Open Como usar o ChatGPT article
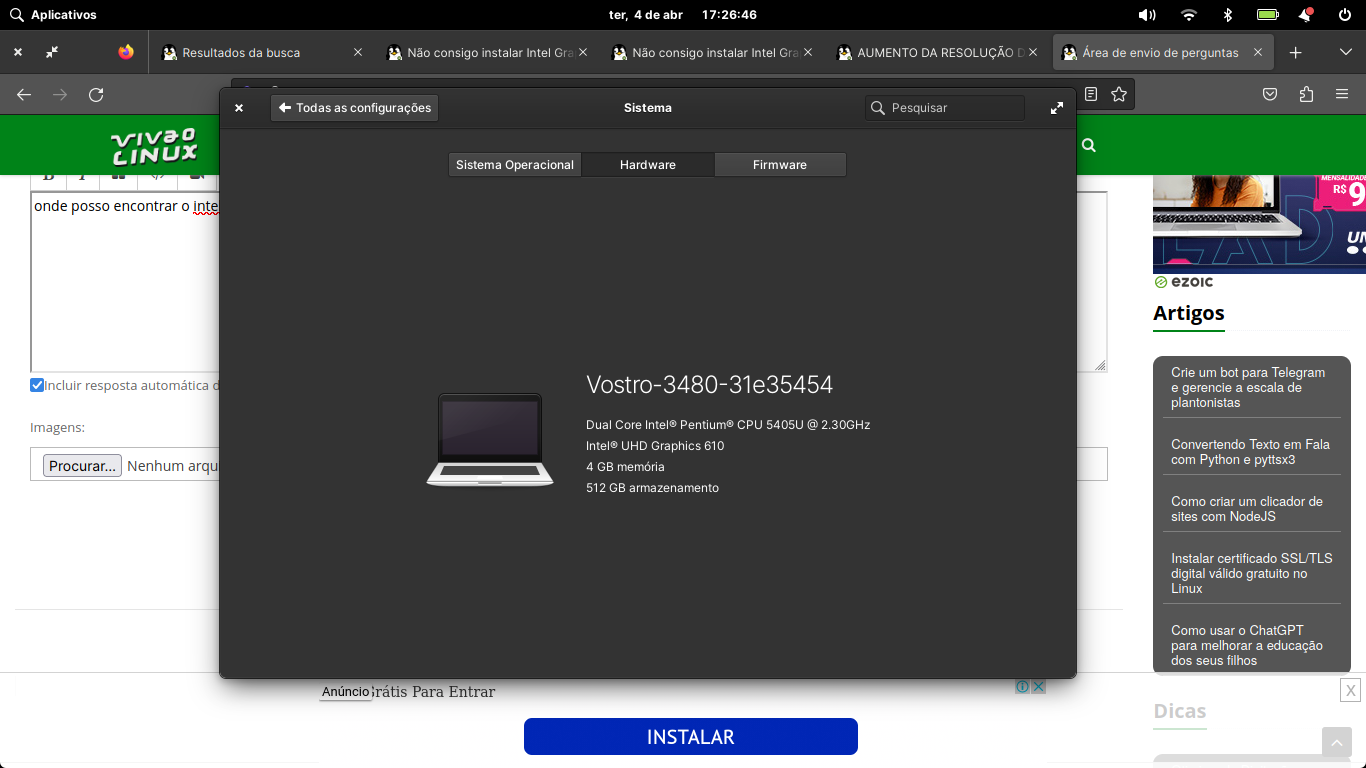 pyautogui.click(x=1247, y=645)
